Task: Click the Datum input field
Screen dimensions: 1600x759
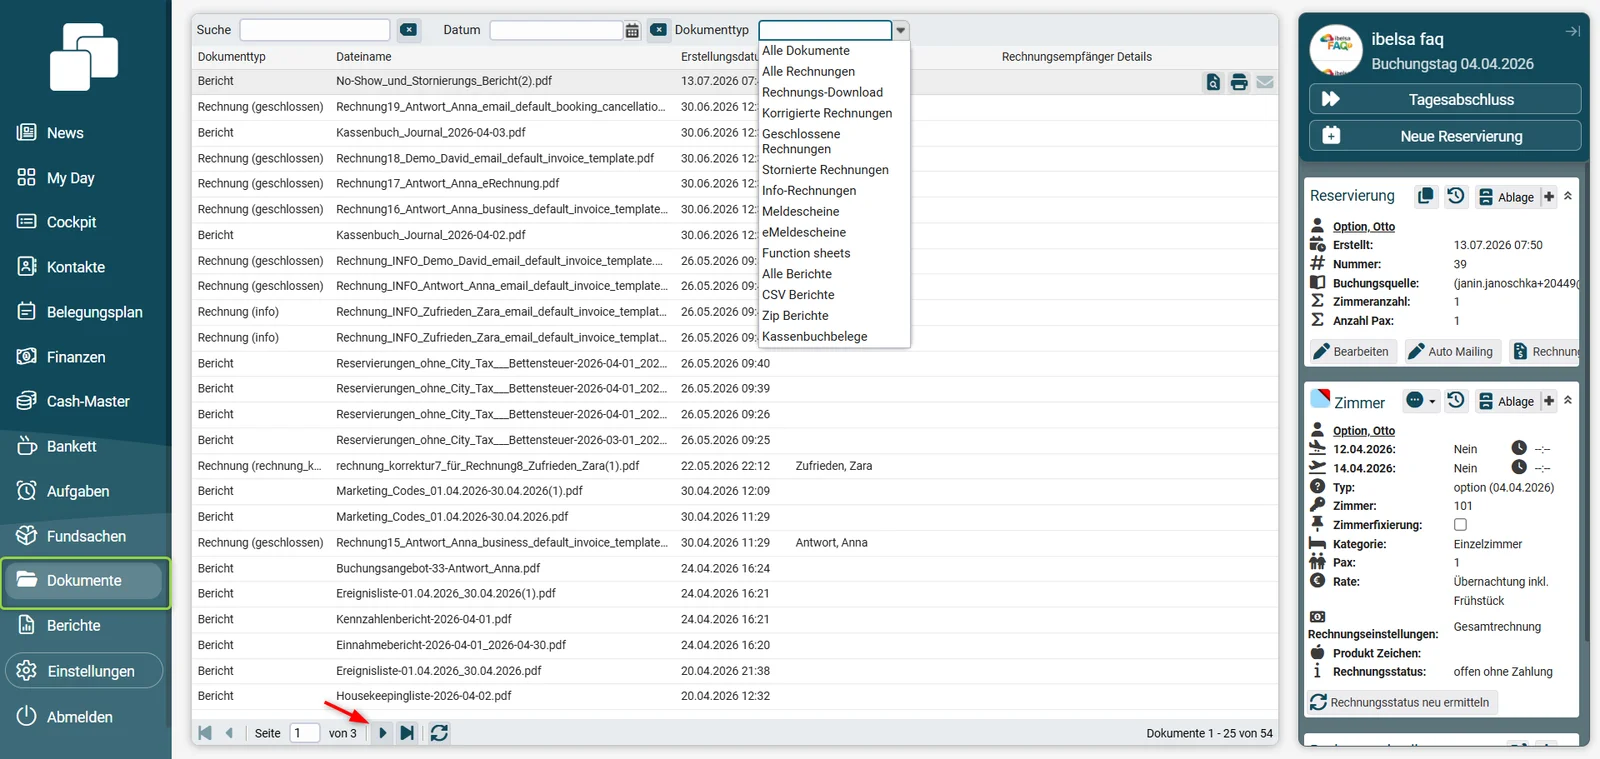Action: click(x=557, y=30)
